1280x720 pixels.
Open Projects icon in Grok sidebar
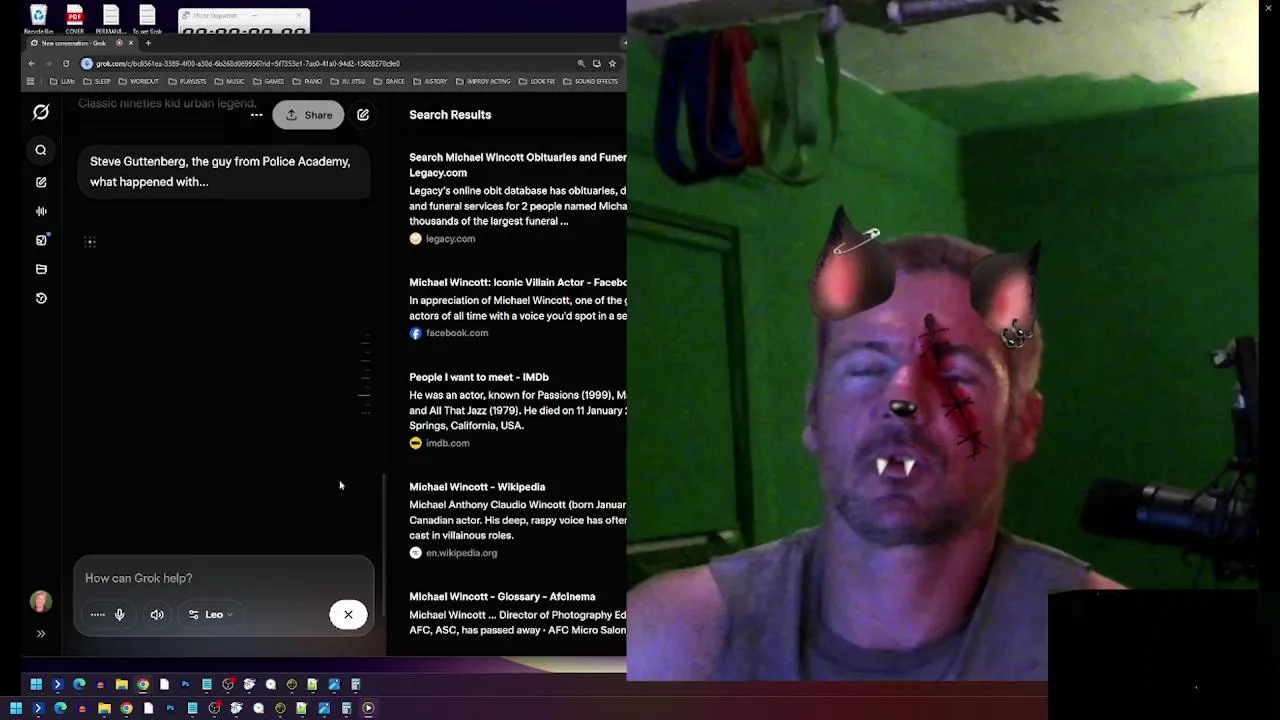(41, 269)
